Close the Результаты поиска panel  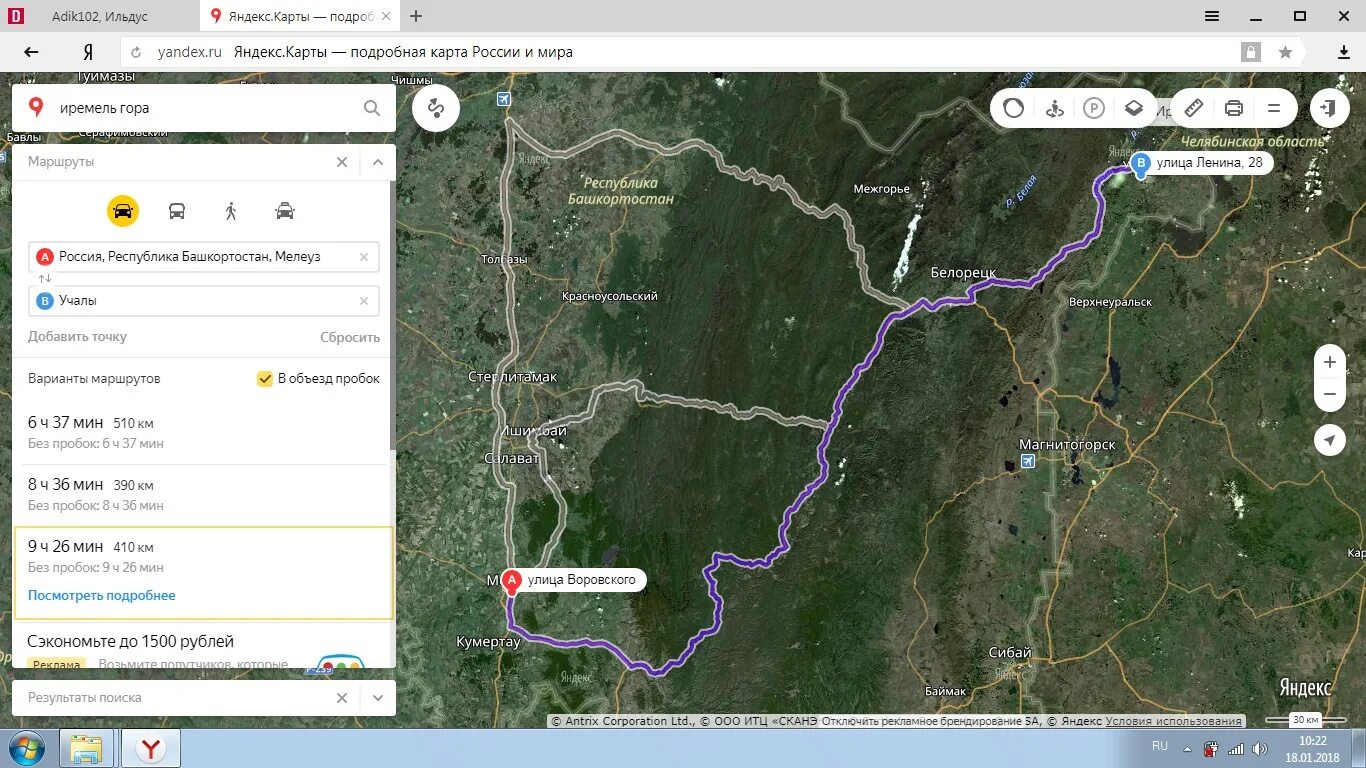[x=342, y=698]
